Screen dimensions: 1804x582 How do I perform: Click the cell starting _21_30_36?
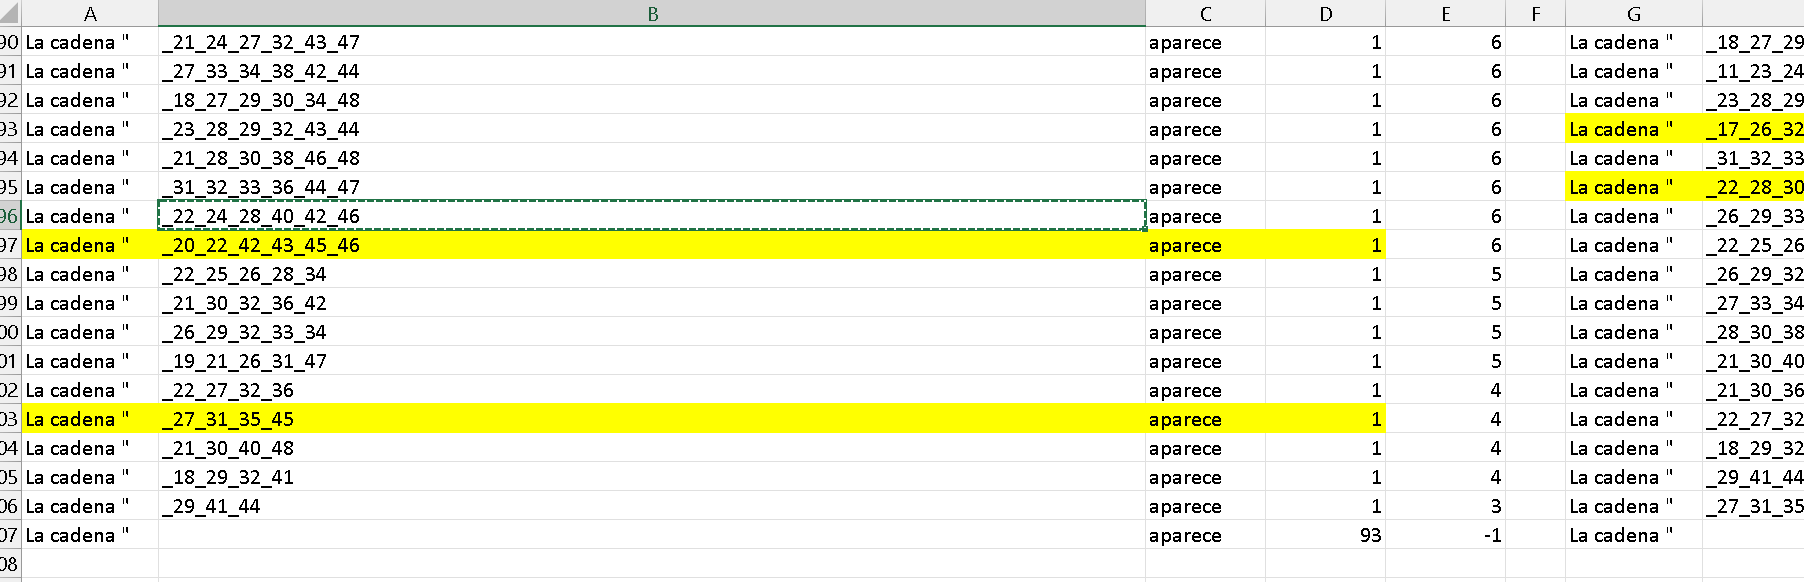pos(1753,390)
